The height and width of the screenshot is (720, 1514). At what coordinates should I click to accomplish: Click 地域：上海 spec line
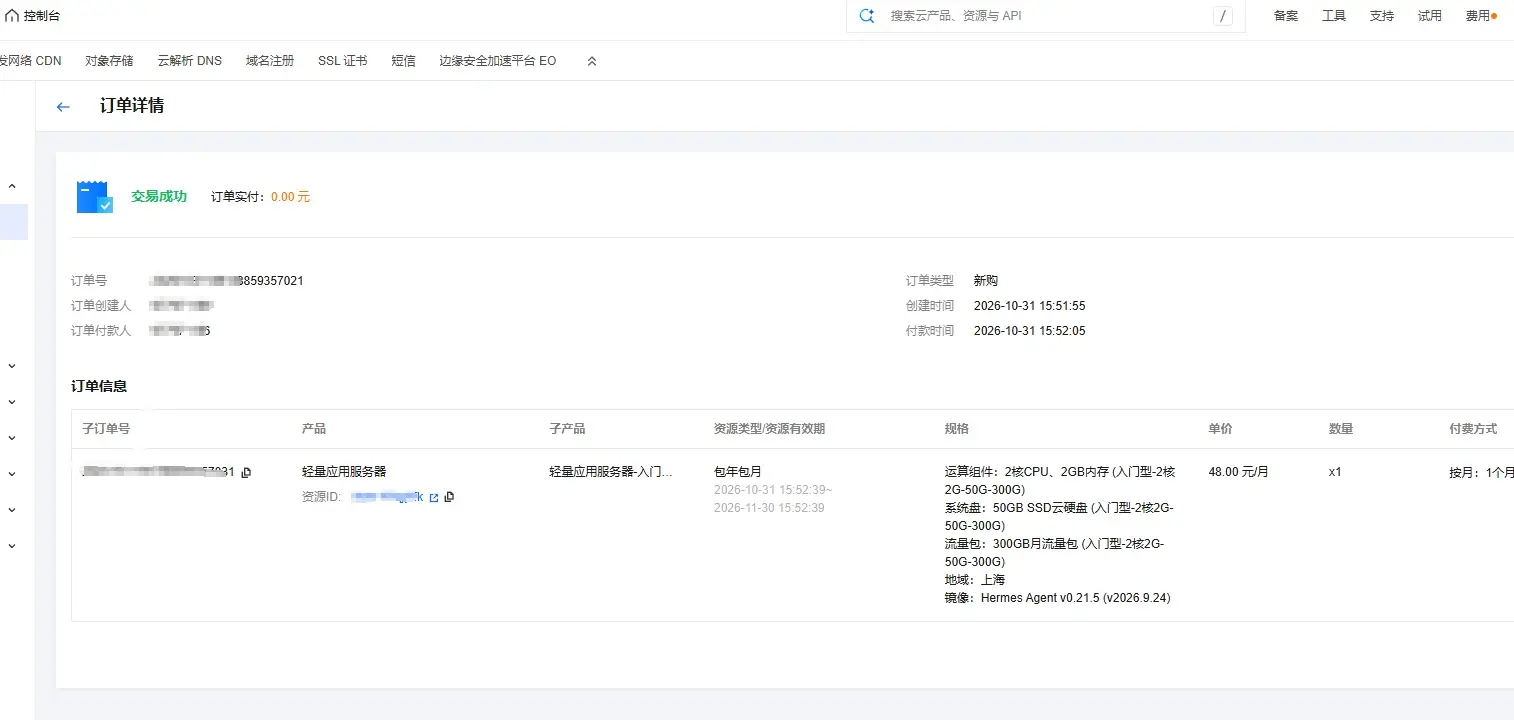(x=975, y=580)
